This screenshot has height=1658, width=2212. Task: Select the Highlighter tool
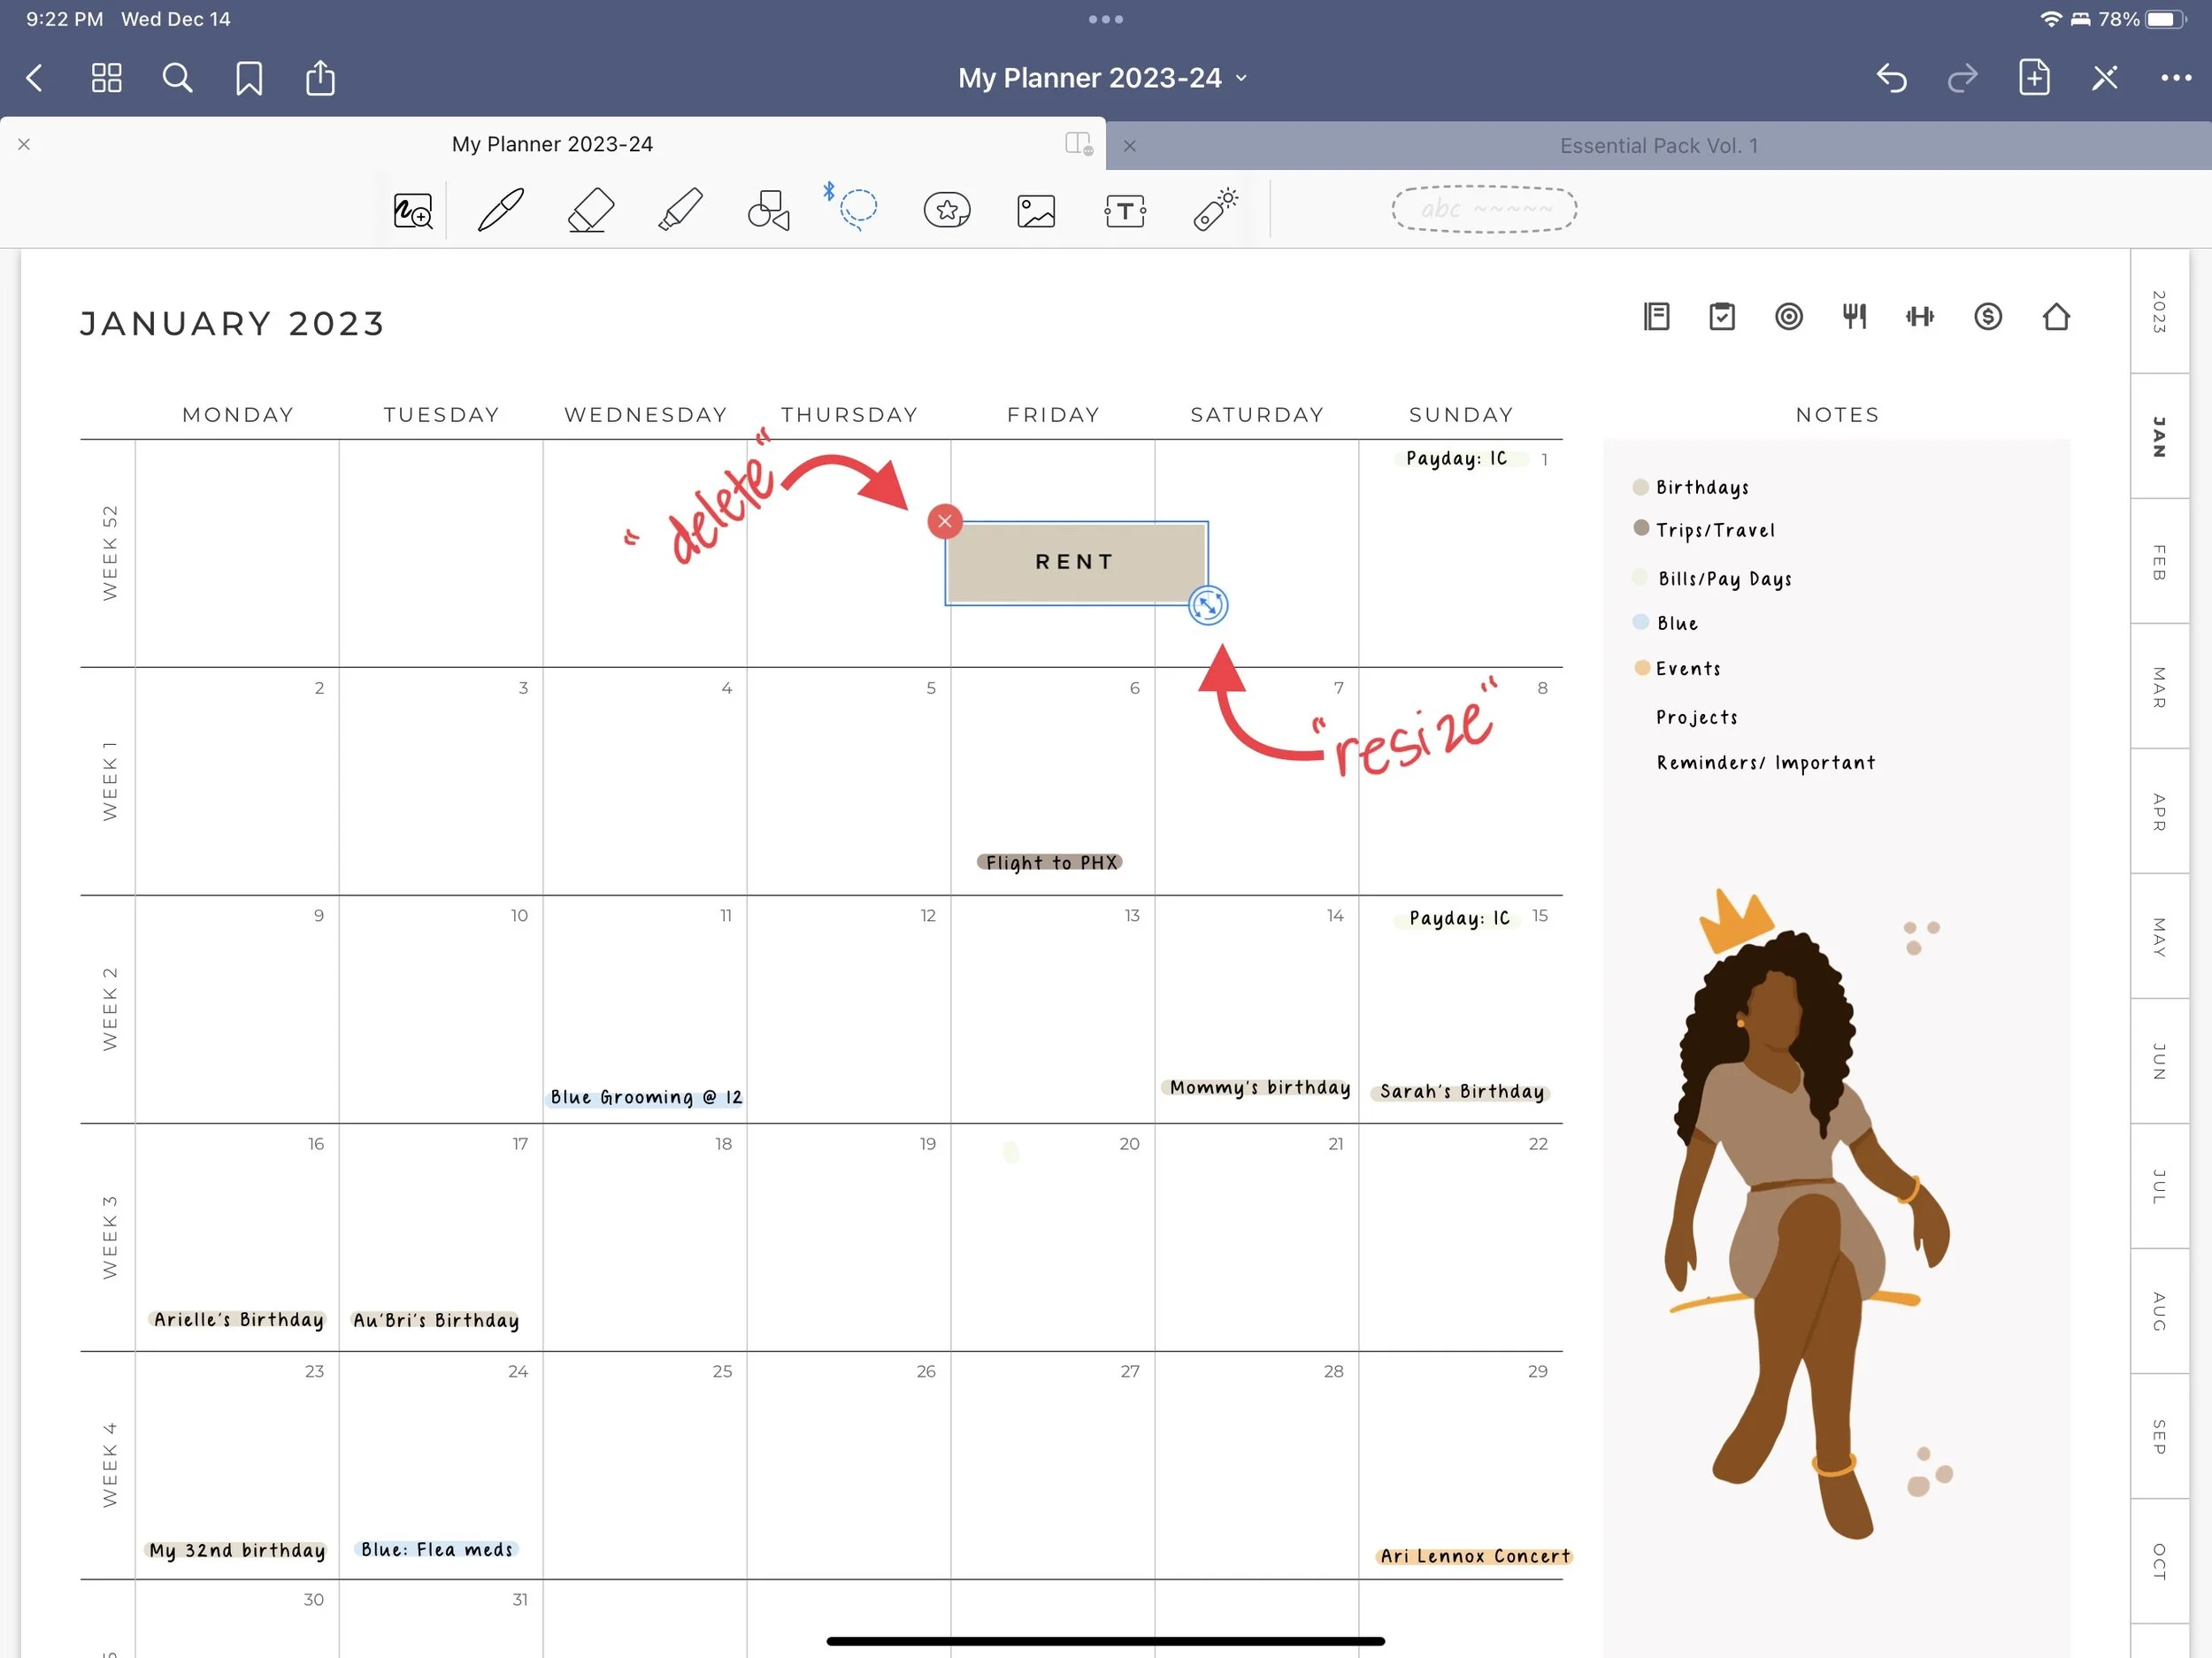tap(680, 210)
